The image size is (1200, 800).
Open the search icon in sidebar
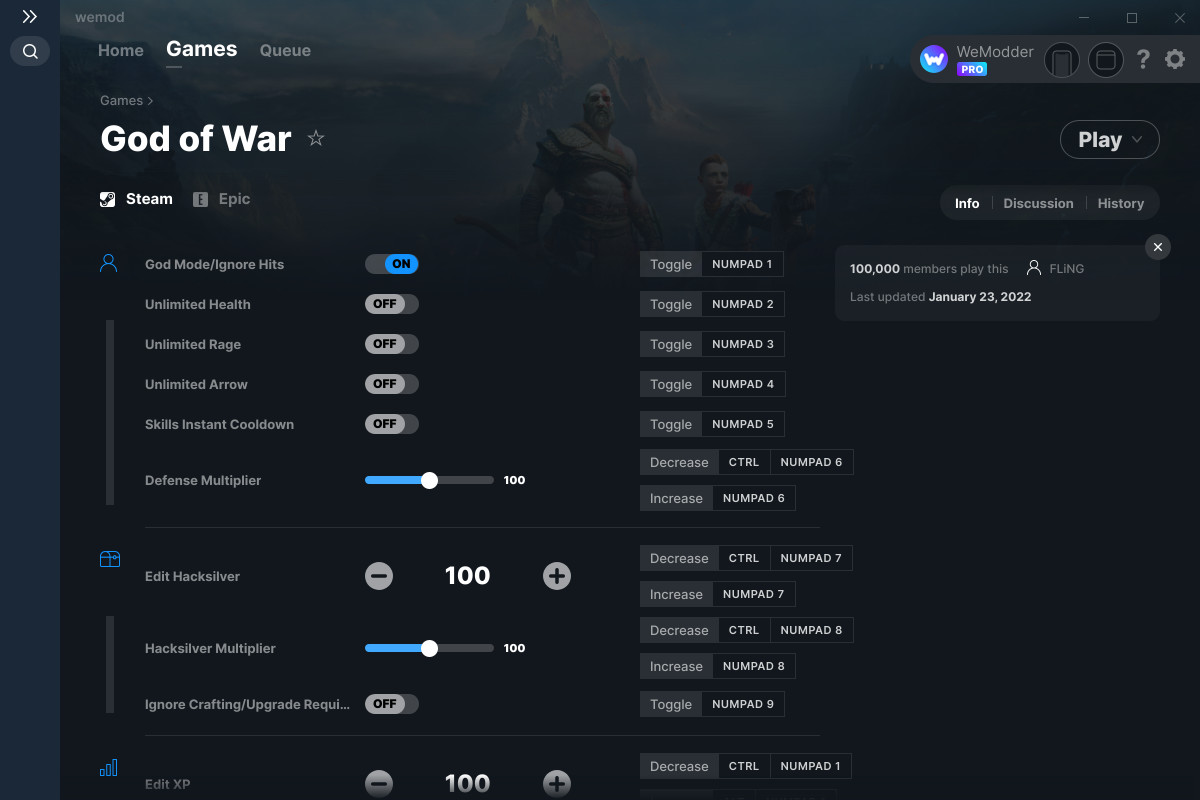30,51
